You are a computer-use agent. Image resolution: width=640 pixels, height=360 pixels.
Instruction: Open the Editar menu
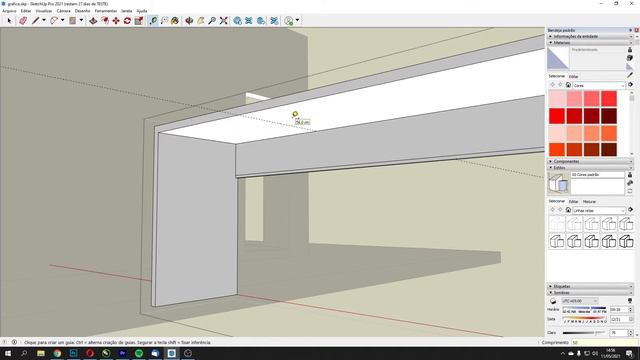26,11
